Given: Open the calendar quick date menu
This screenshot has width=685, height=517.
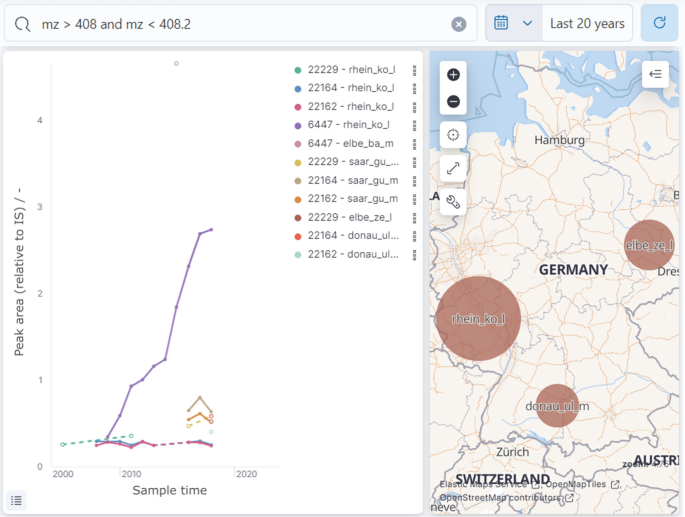Looking at the screenshot, I should 513,23.
